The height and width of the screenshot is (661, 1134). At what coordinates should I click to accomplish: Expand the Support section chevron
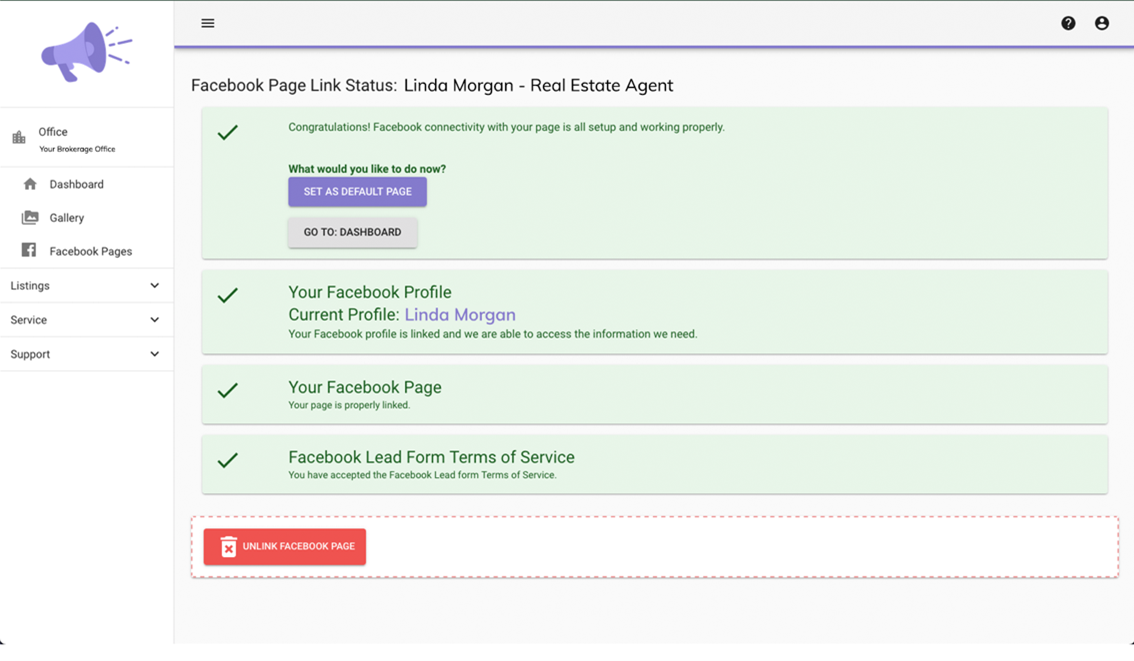pyautogui.click(x=154, y=354)
